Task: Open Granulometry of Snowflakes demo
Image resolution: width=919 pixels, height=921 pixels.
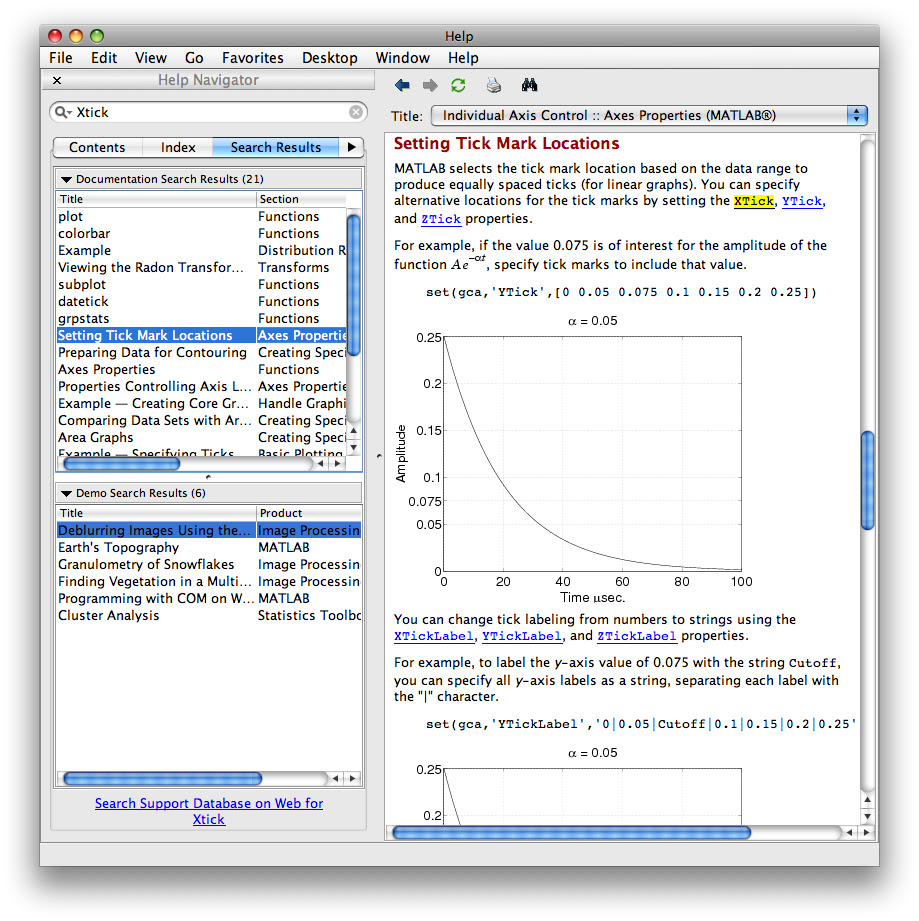Action: coord(208,564)
